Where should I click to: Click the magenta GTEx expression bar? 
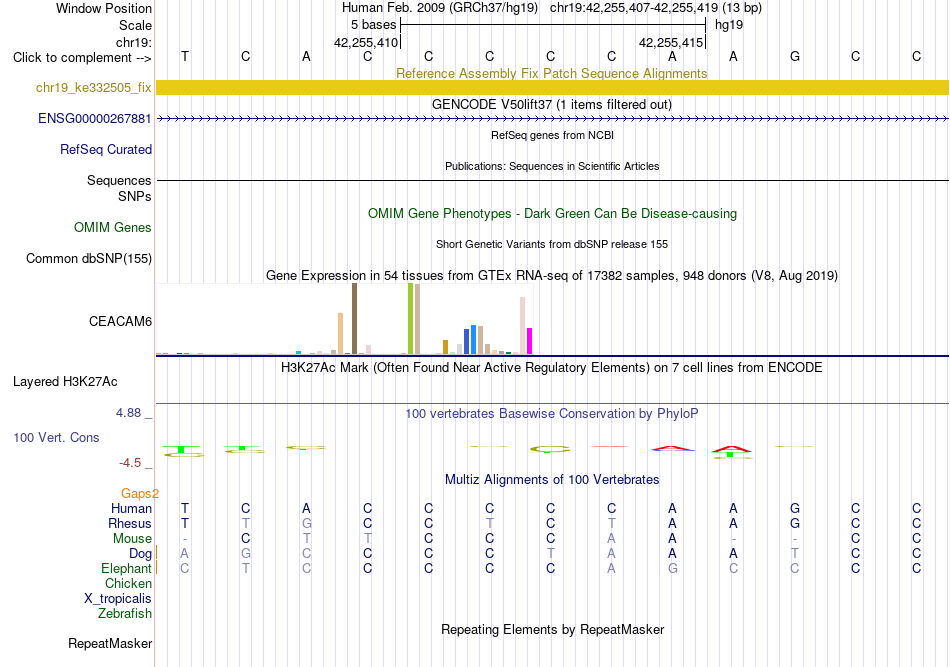pos(530,341)
